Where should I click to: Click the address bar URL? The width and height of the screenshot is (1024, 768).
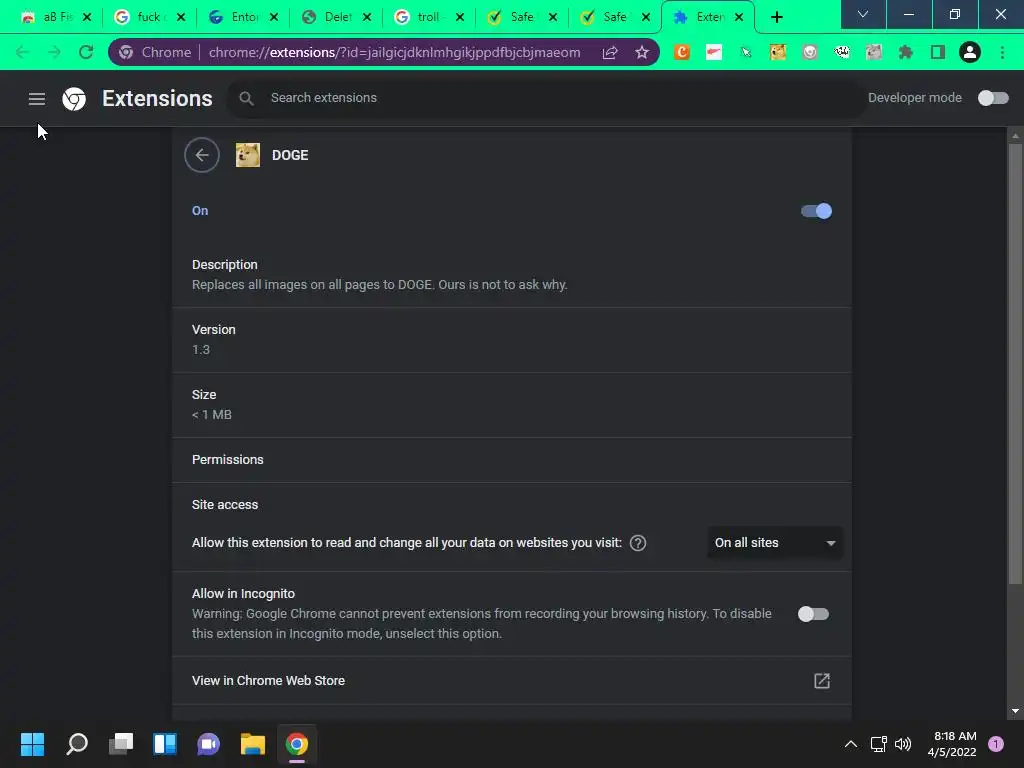coord(394,52)
